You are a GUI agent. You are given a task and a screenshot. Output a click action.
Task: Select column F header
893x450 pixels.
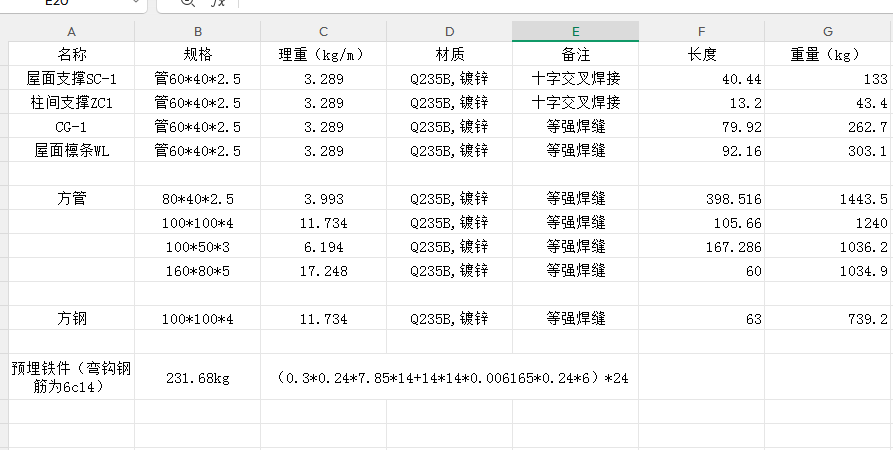[x=701, y=32]
